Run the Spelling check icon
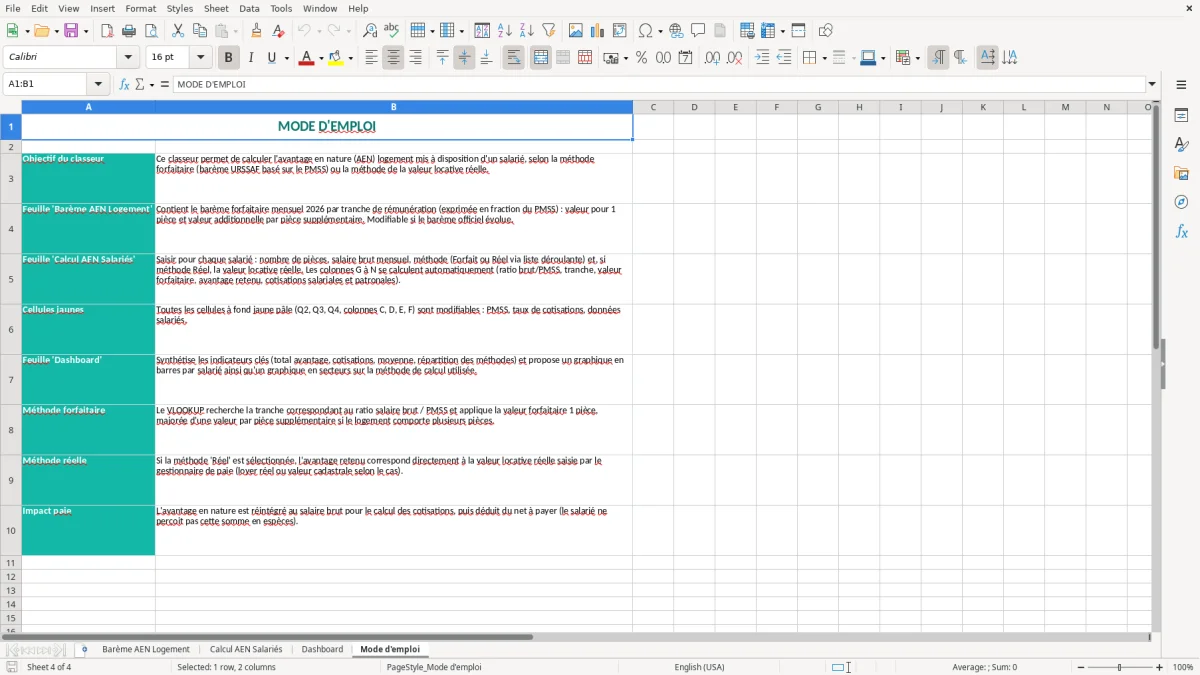 [392, 31]
